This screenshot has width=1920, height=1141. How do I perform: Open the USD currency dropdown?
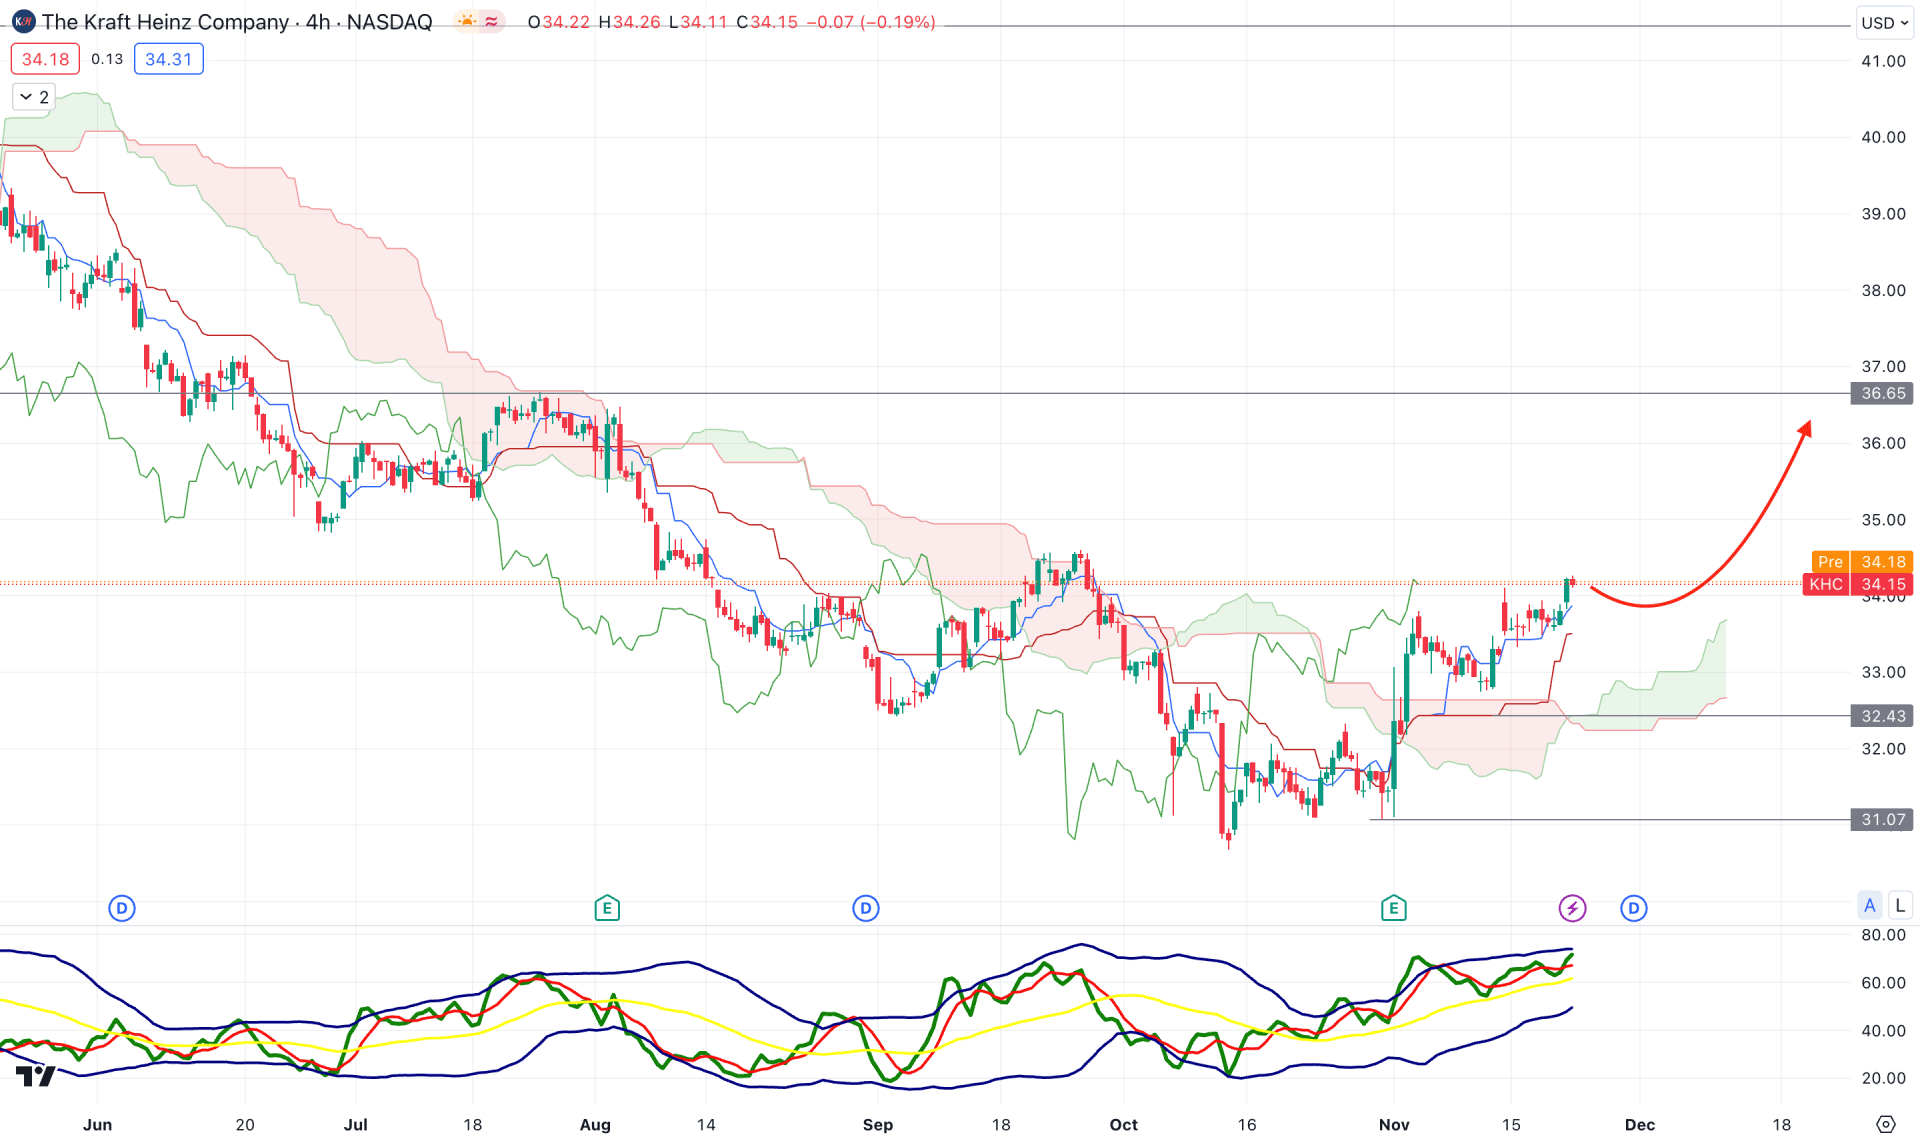coord(1884,22)
